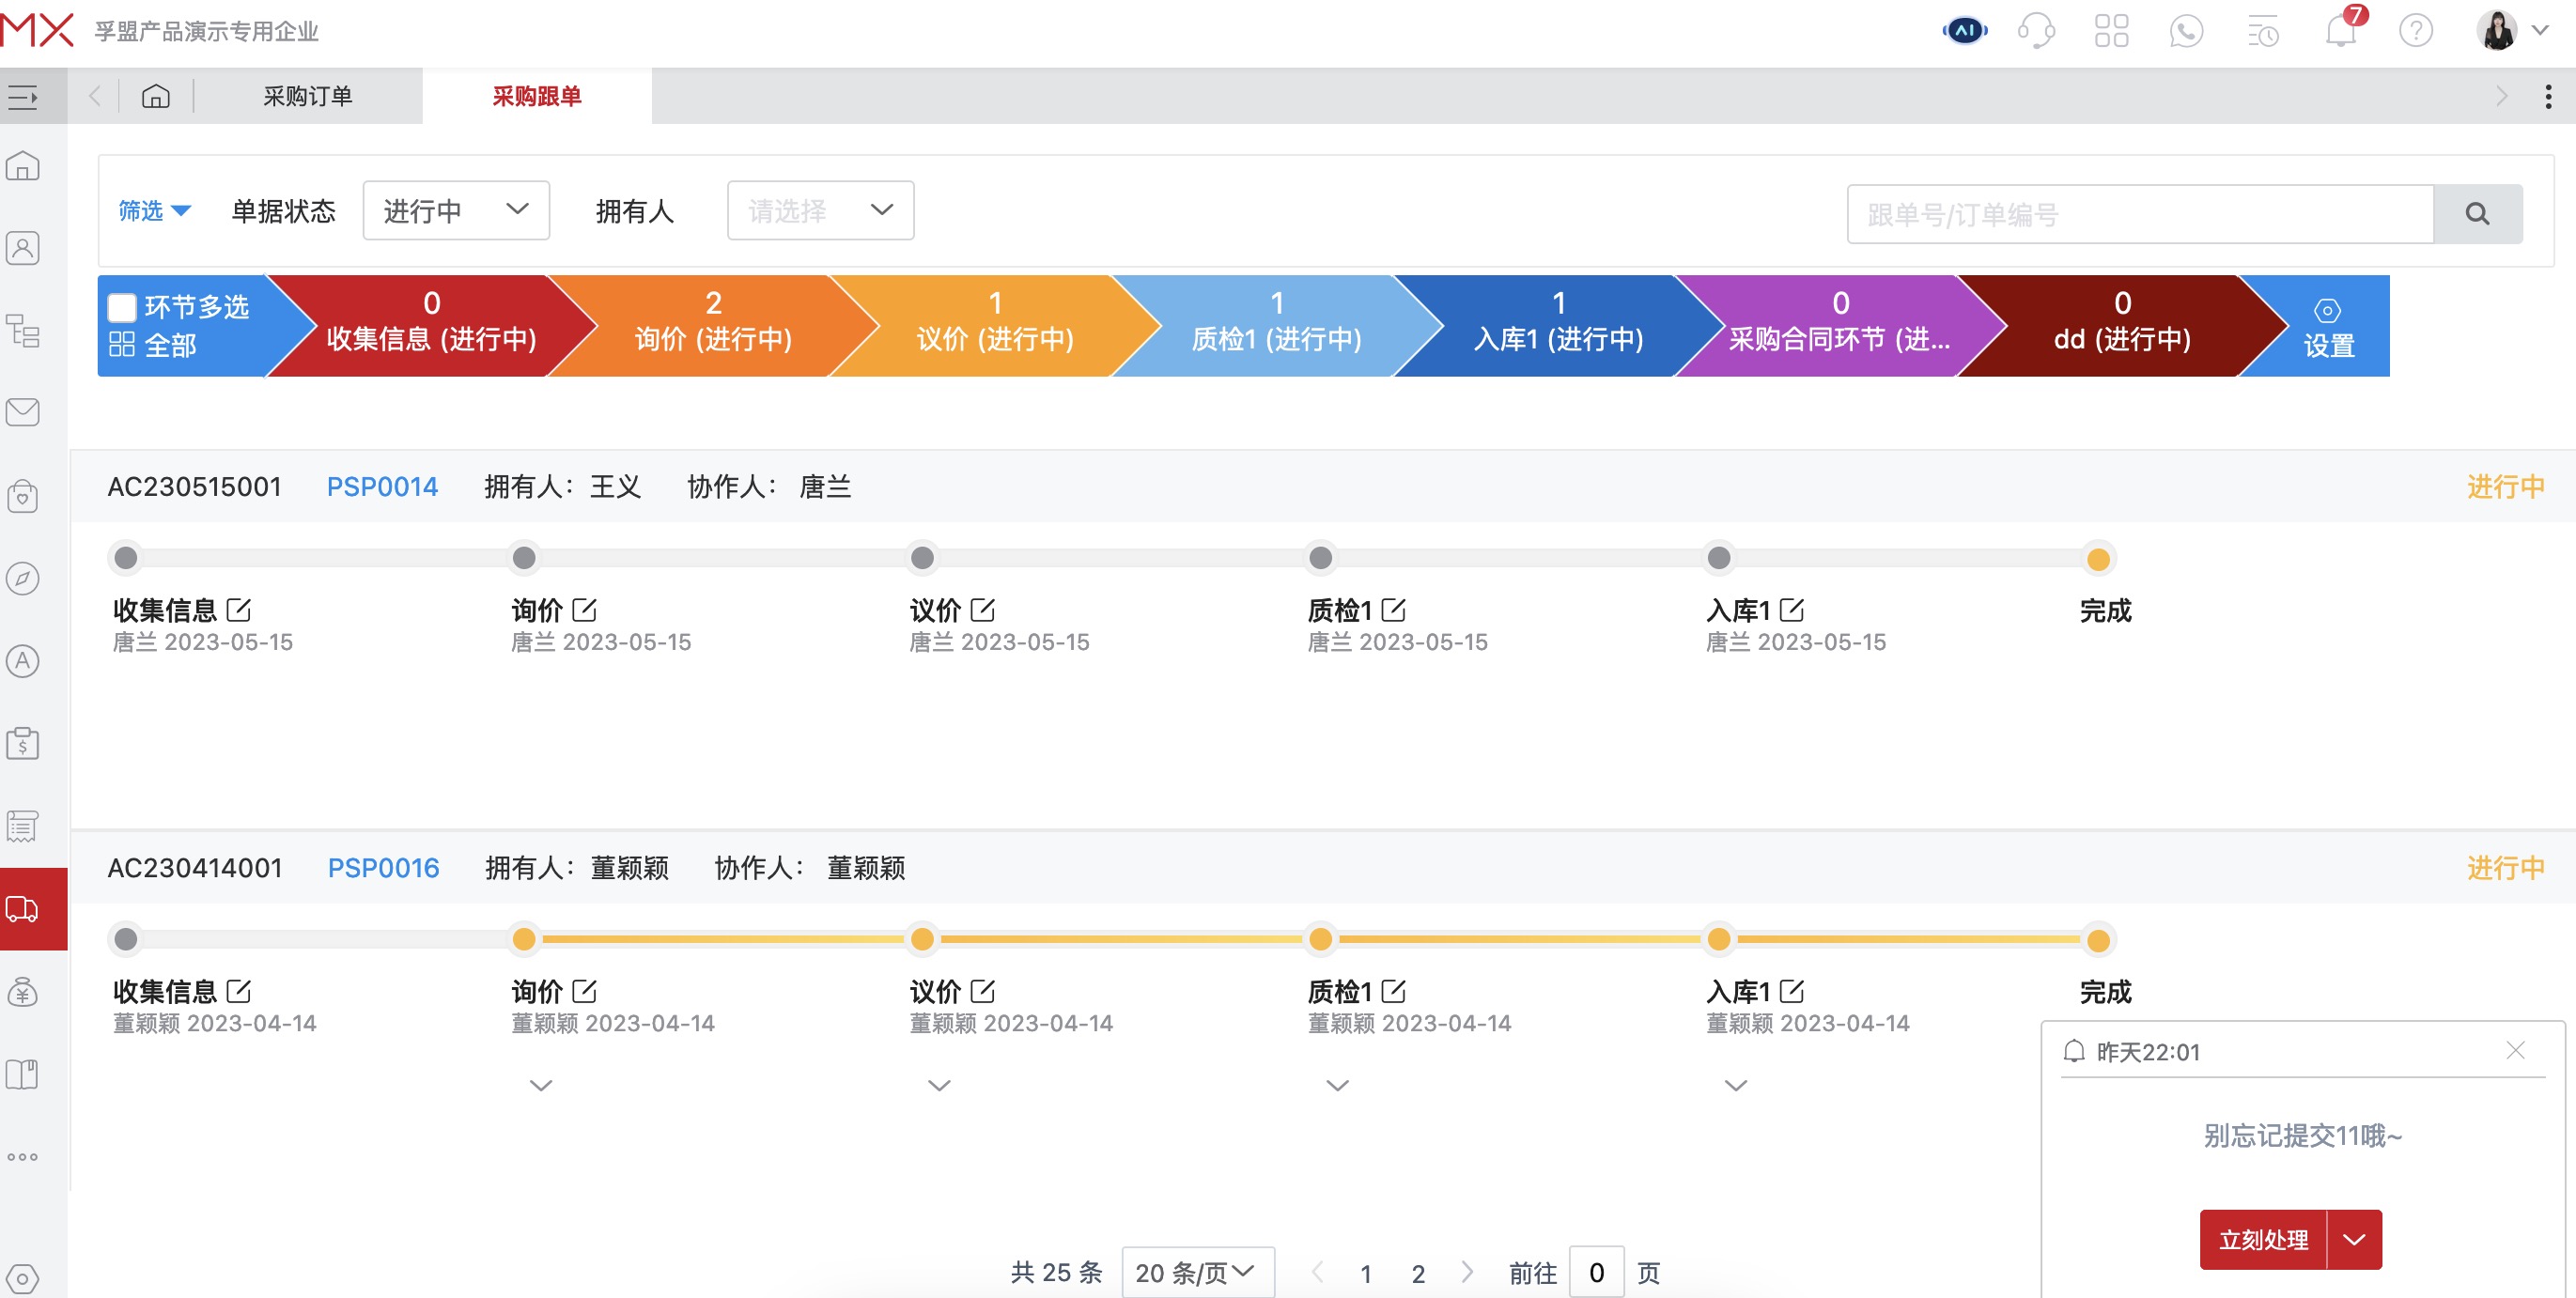Click the headset customer support icon

[x=2037, y=30]
